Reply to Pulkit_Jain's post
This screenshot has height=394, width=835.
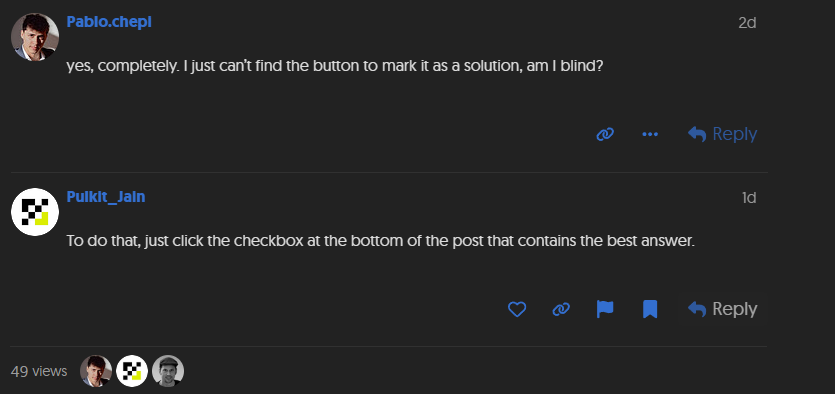point(722,309)
